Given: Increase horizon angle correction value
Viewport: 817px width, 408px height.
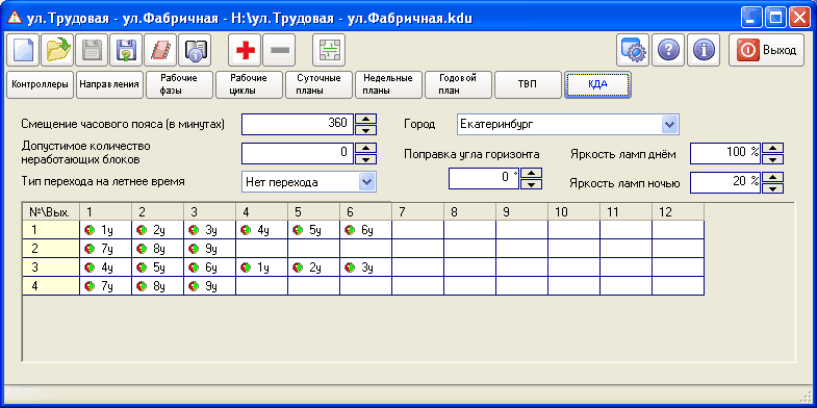Looking at the screenshot, I should tap(531, 173).
